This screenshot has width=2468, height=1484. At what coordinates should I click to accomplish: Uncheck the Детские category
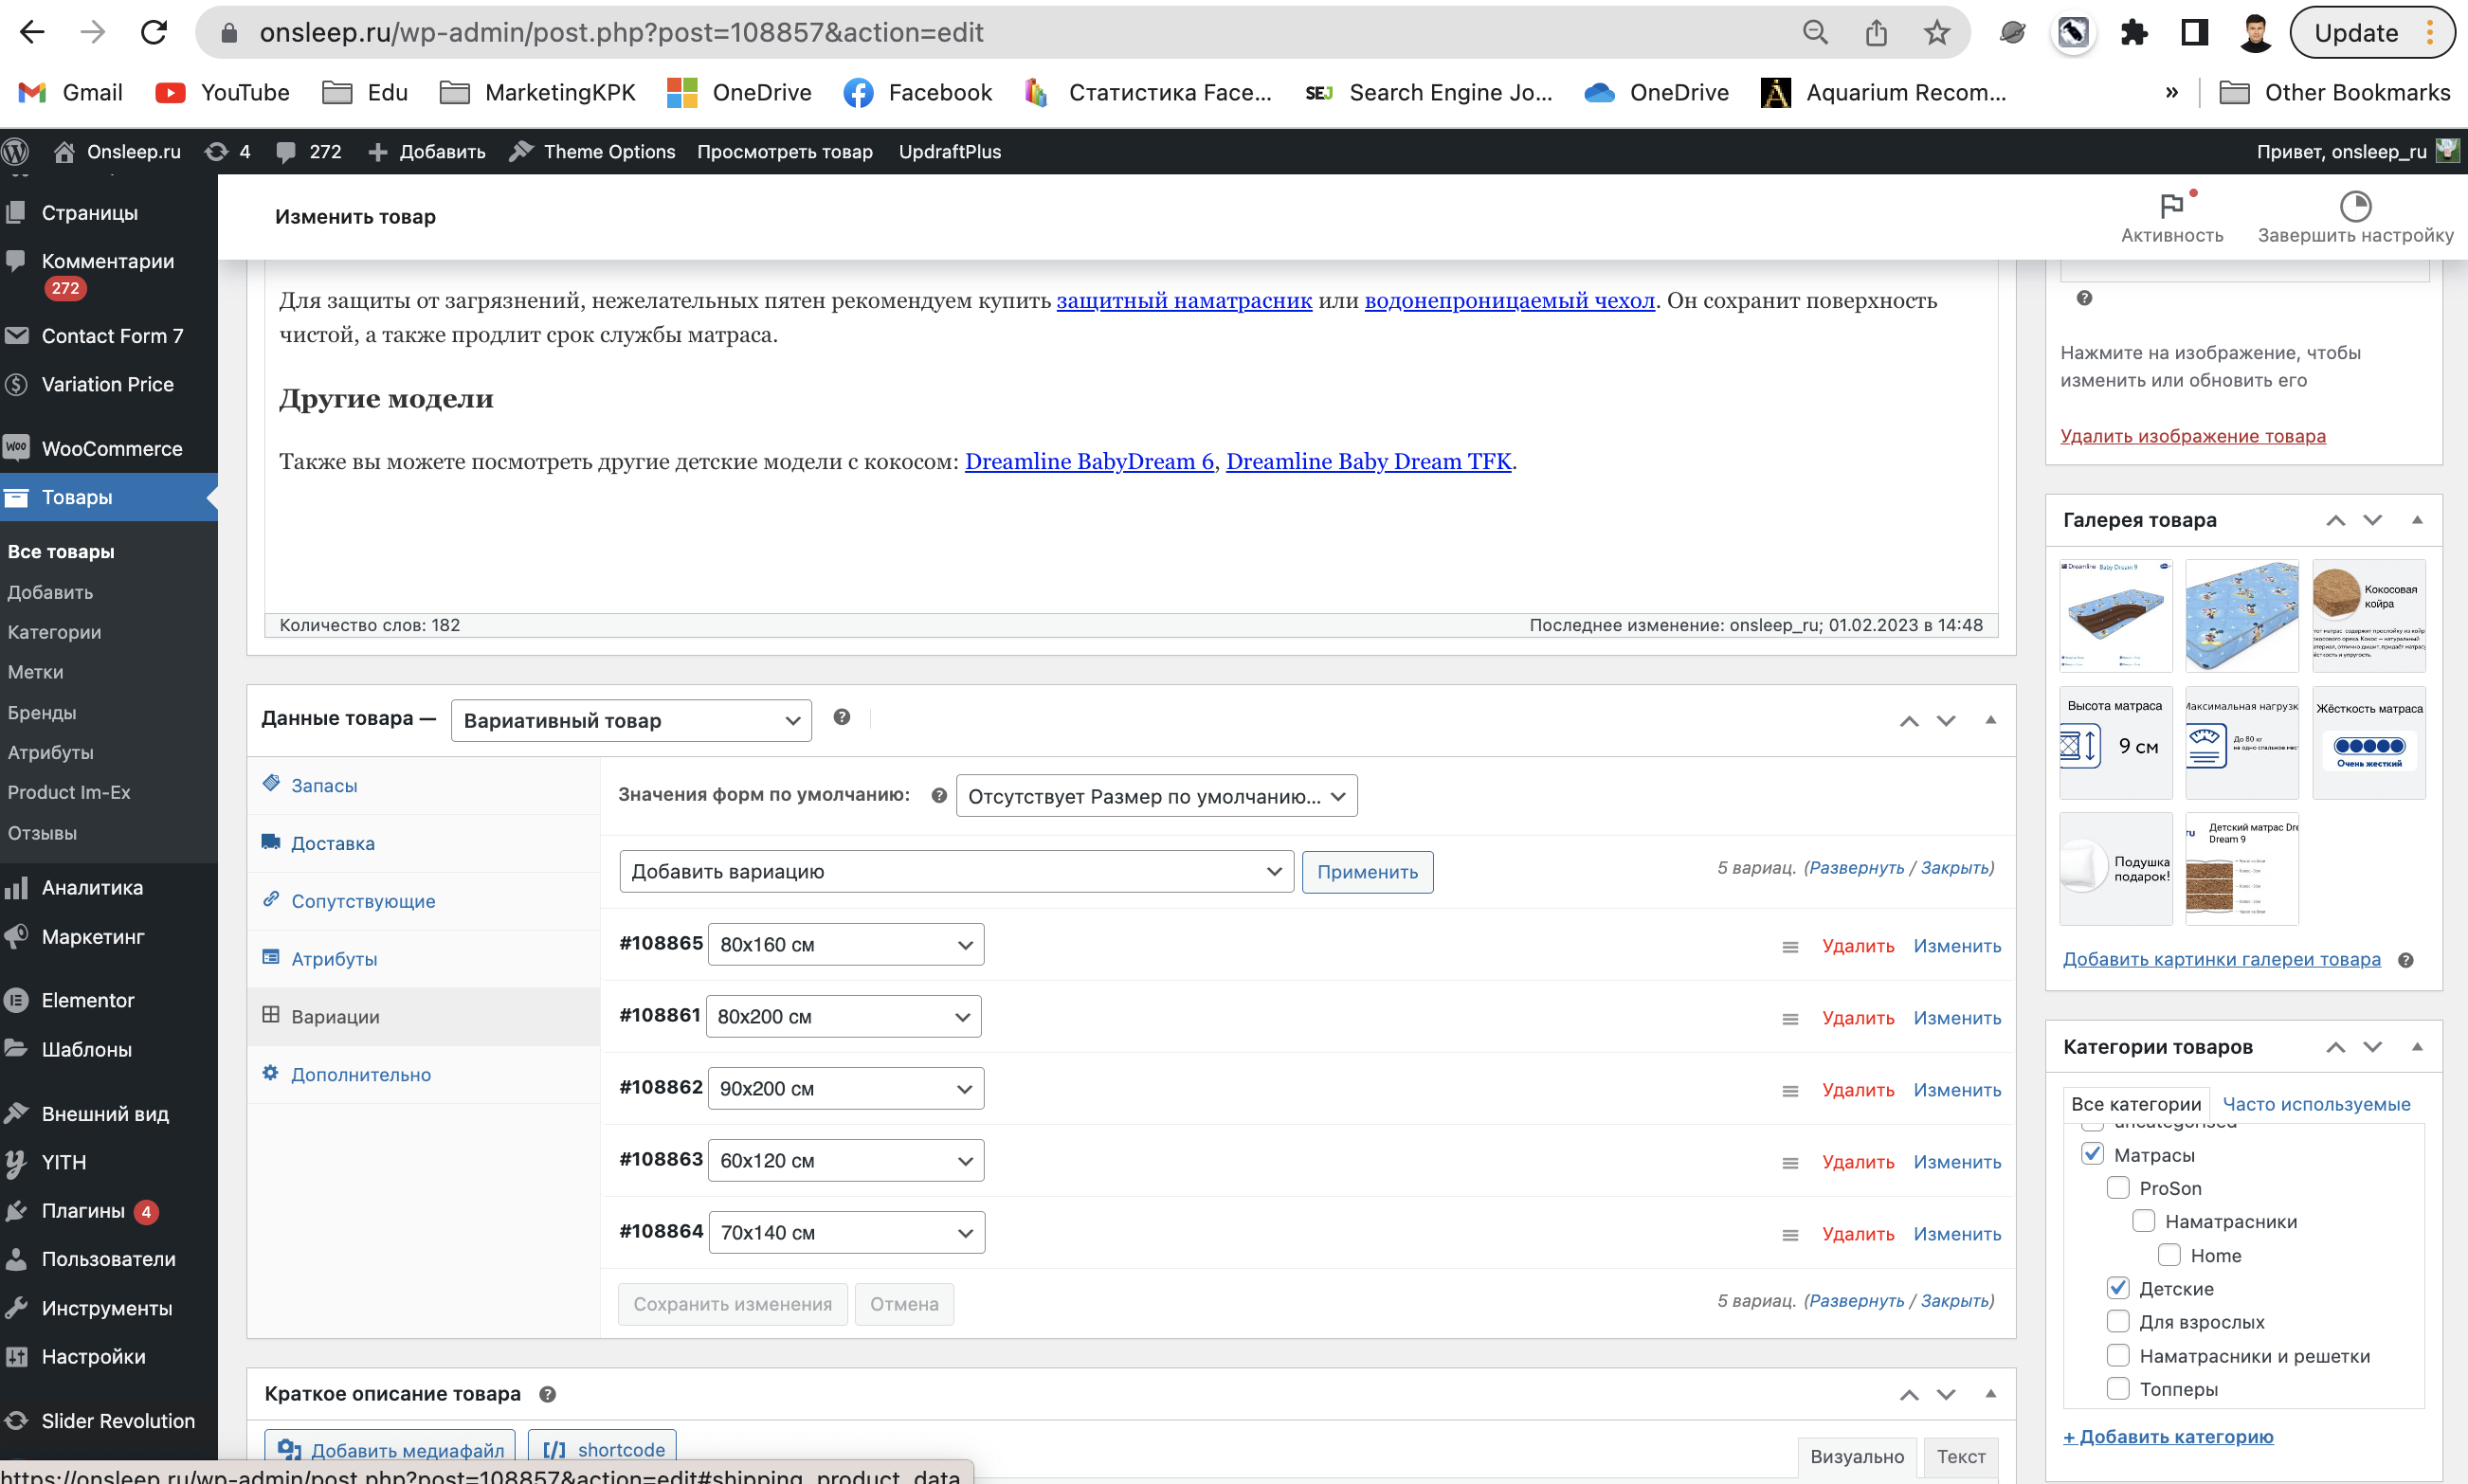pyautogui.click(x=2118, y=1287)
